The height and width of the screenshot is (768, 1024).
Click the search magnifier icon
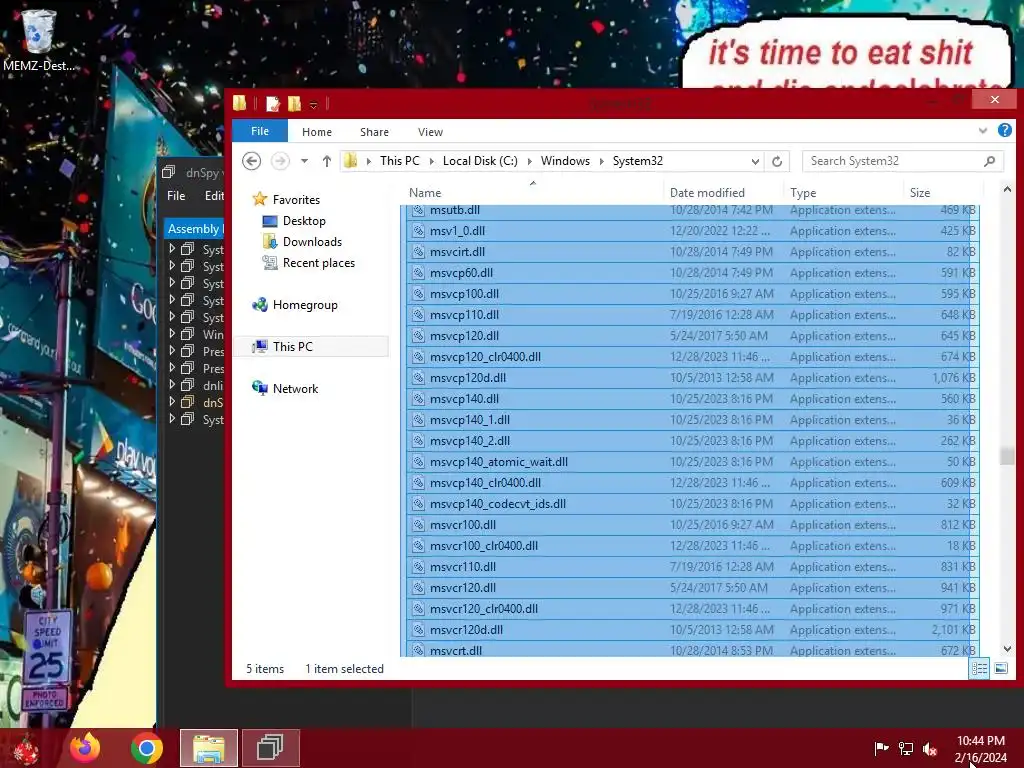(989, 161)
